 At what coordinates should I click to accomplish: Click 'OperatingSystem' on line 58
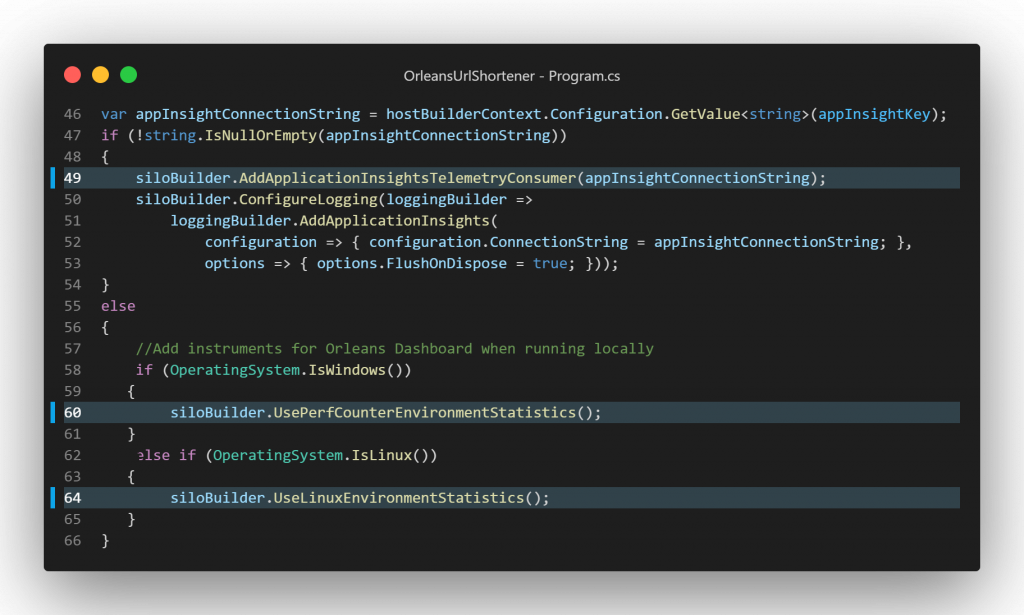(234, 370)
